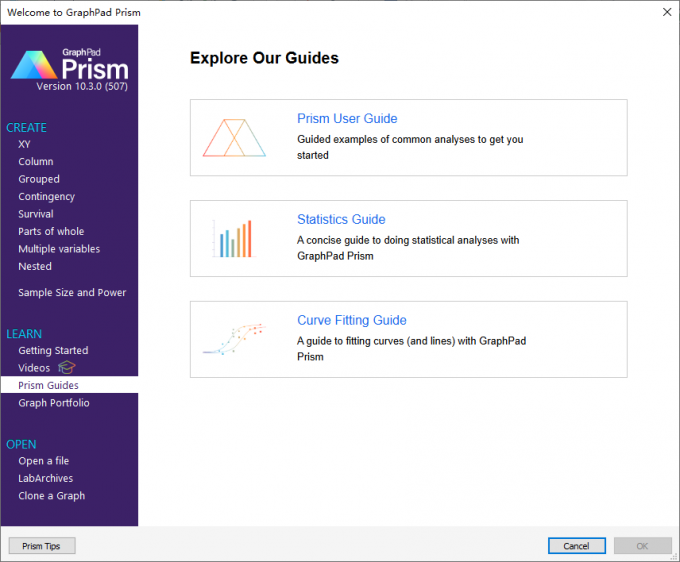Image resolution: width=680 pixels, height=562 pixels.
Task: Click the Prism User Guide triangle icon
Action: (234, 138)
